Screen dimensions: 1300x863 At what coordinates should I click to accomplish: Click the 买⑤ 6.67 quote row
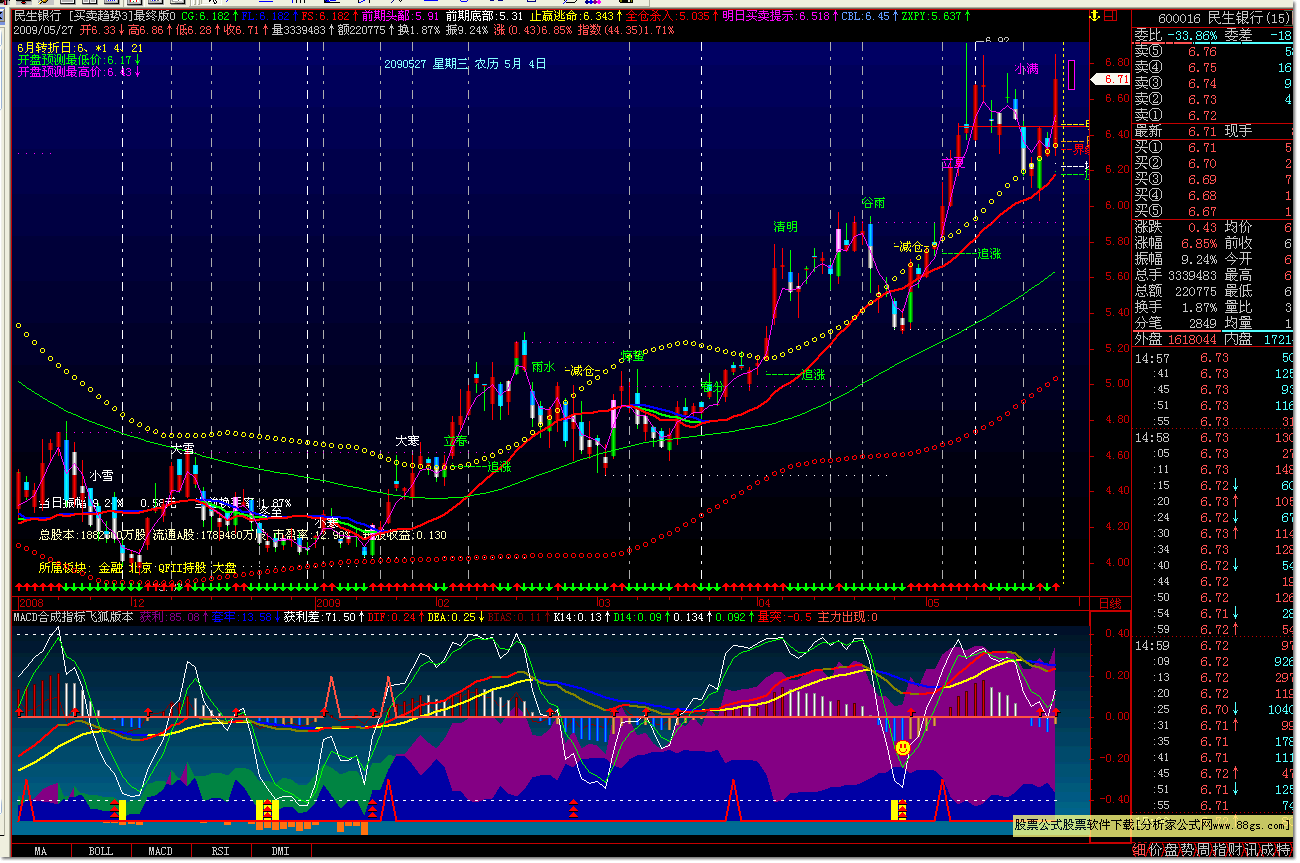(1214, 212)
